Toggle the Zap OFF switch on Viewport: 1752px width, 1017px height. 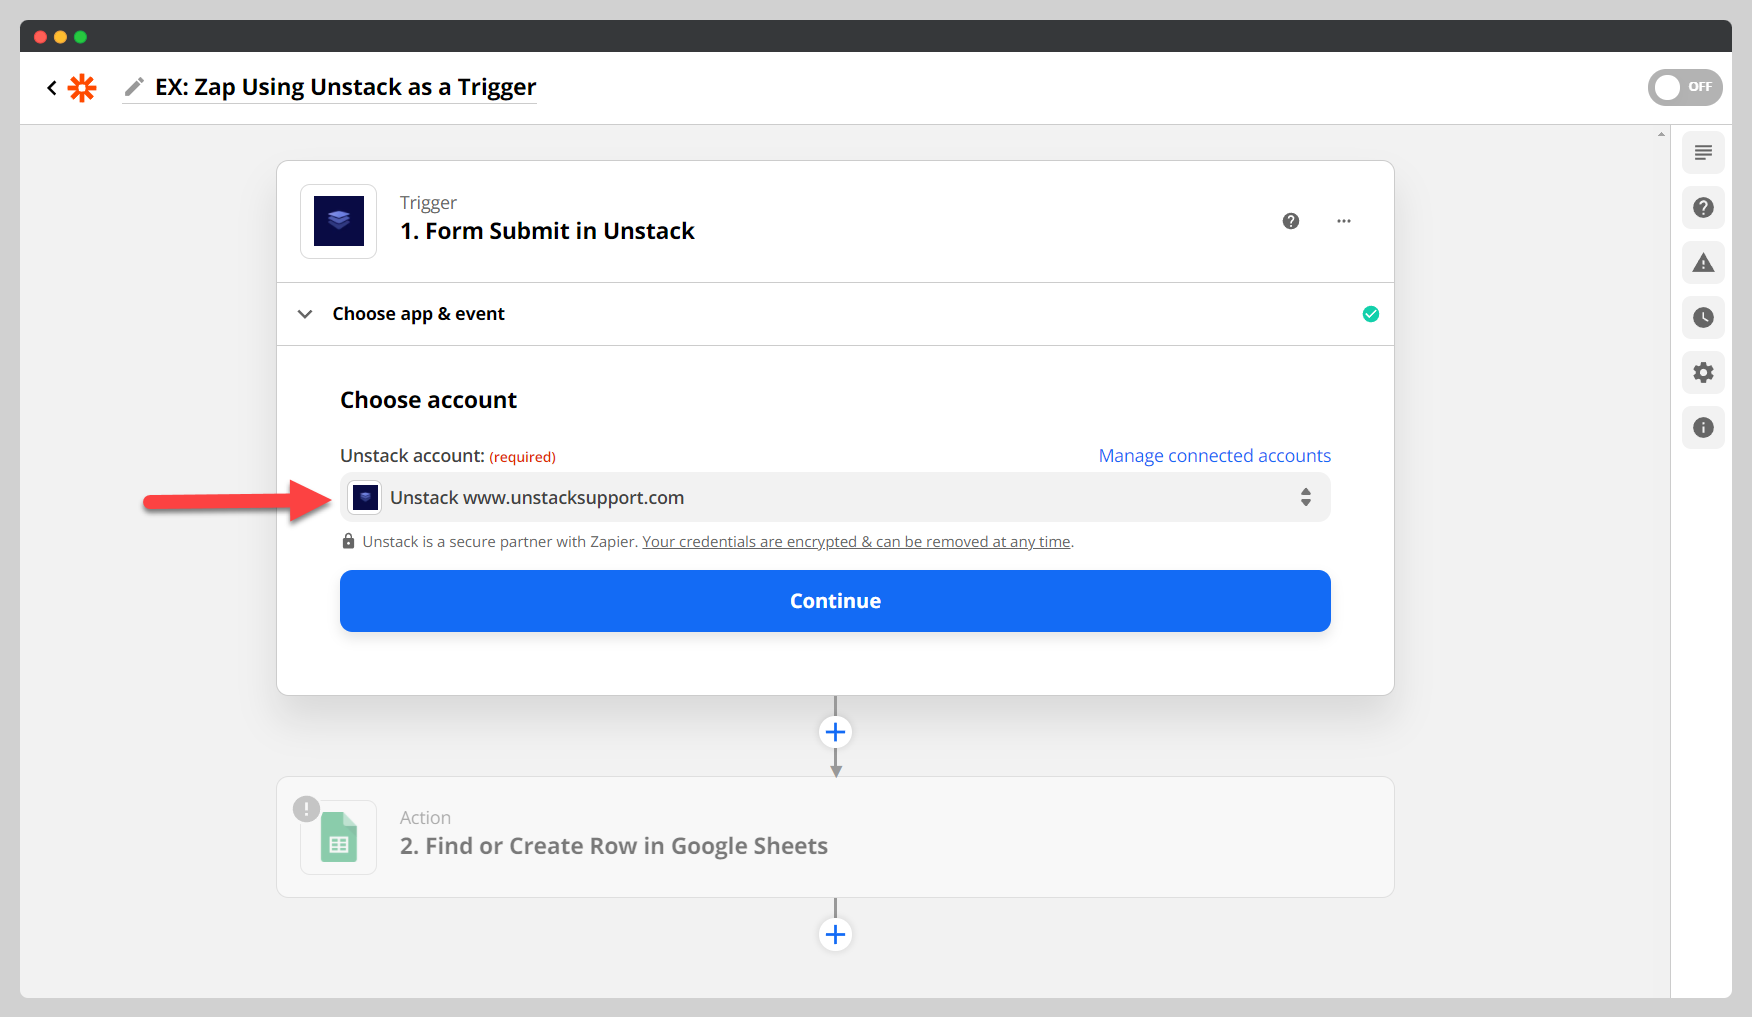tap(1685, 87)
